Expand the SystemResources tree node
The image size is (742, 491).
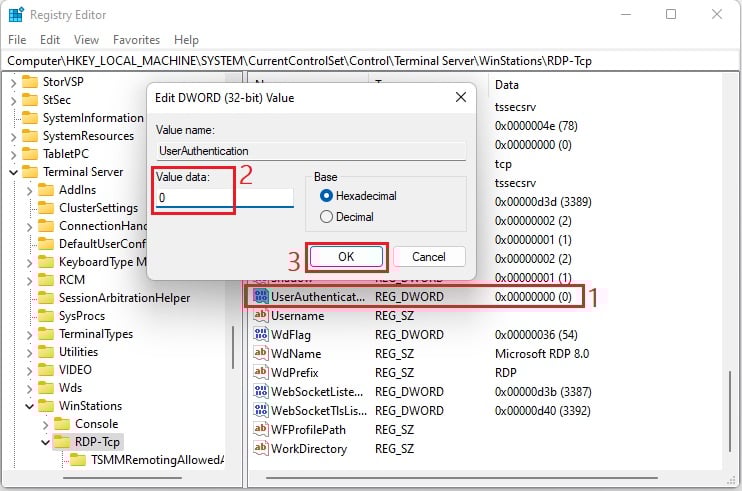(x=13, y=137)
